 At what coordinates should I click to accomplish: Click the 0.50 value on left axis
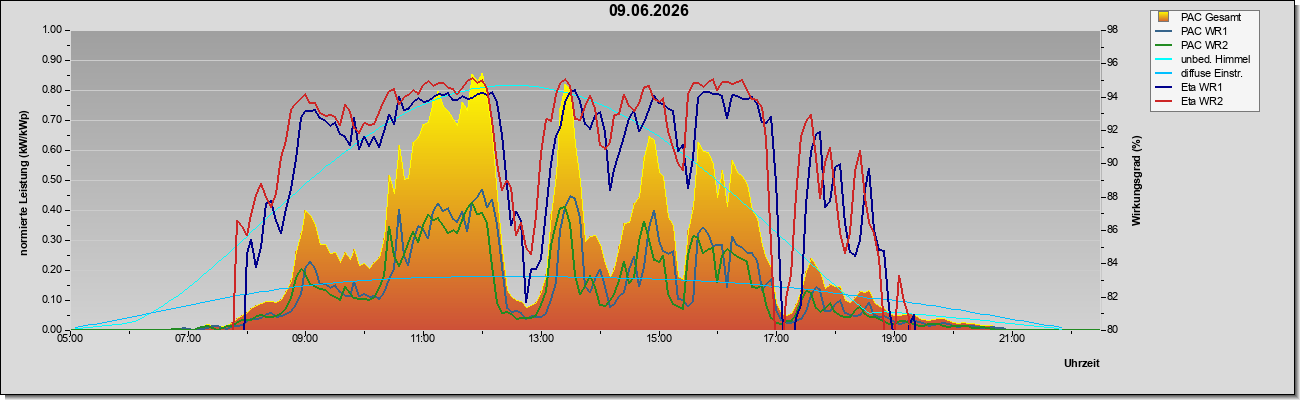51,180
